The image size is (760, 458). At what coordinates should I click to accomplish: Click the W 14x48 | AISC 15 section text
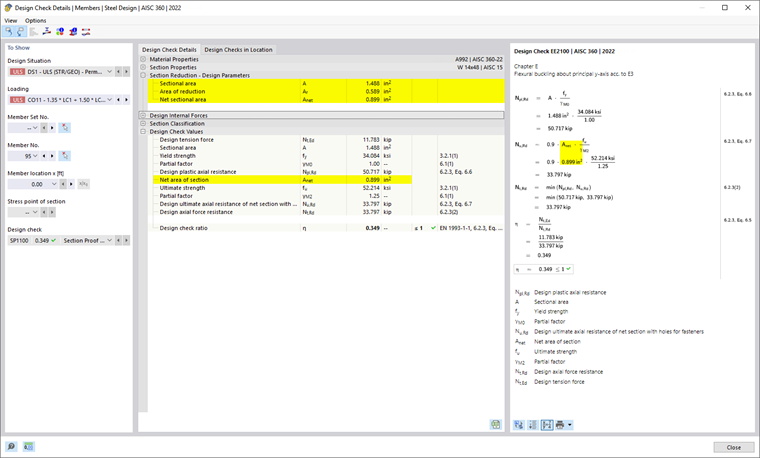pos(479,67)
